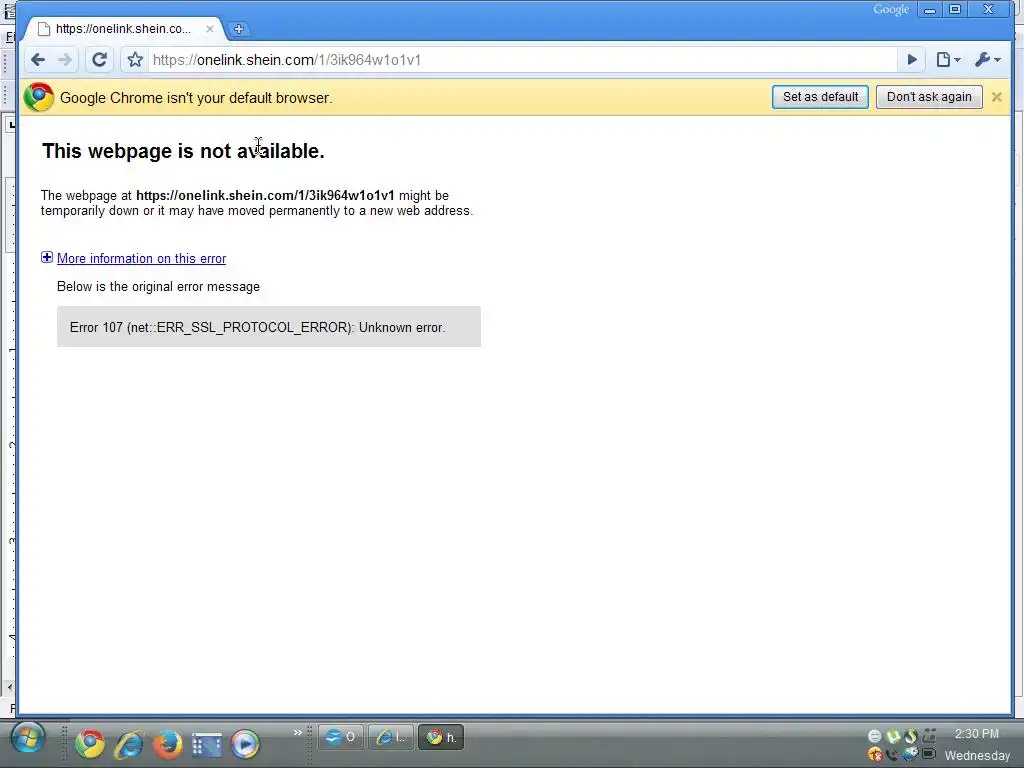Choose Don't ask again

pyautogui.click(x=929, y=97)
